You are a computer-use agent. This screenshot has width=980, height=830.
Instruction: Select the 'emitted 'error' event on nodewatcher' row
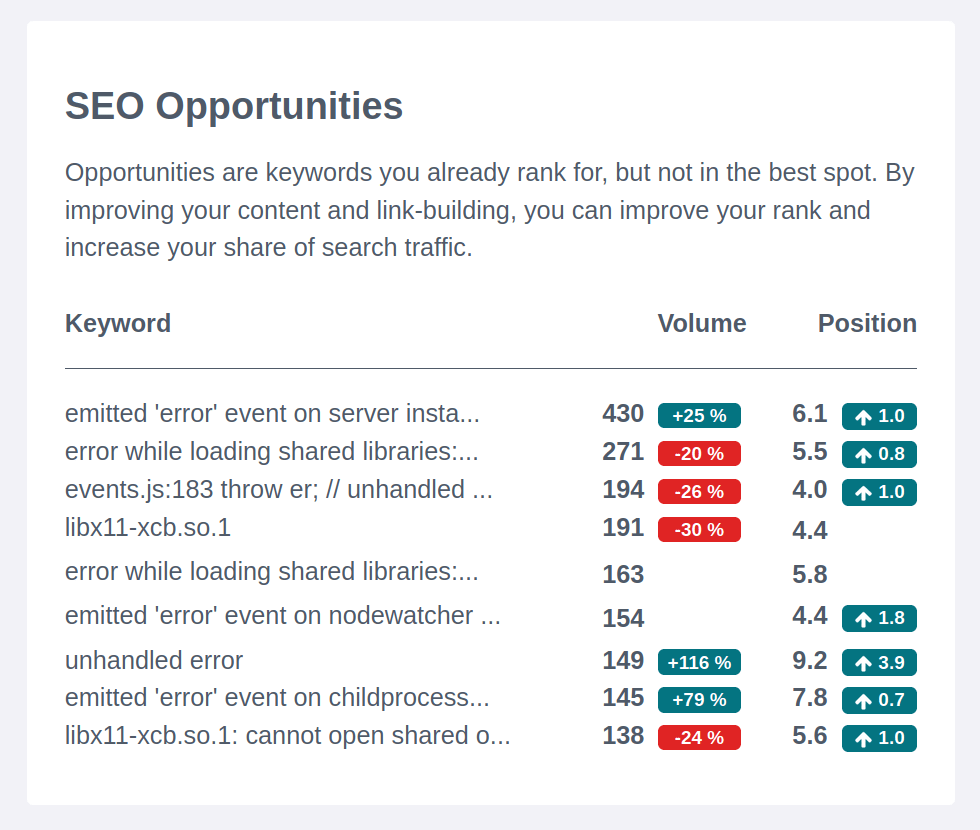click(283, 616)
